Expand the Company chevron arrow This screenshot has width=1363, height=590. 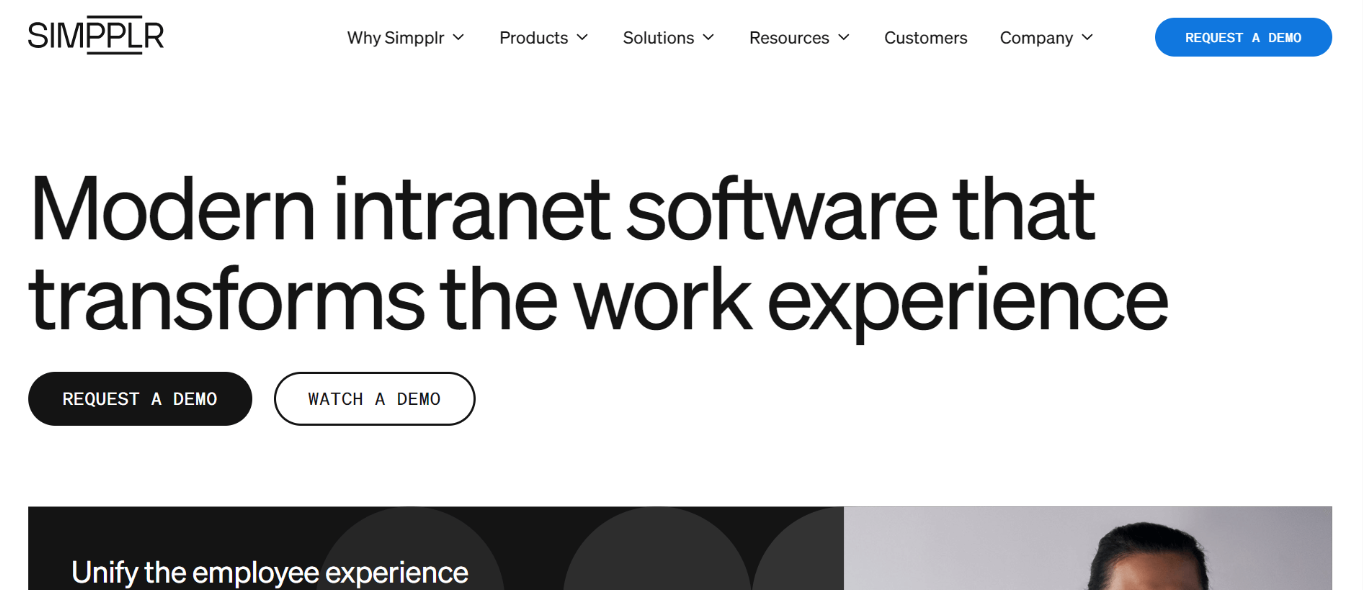pyautogui.click(x=1087, y=37)
